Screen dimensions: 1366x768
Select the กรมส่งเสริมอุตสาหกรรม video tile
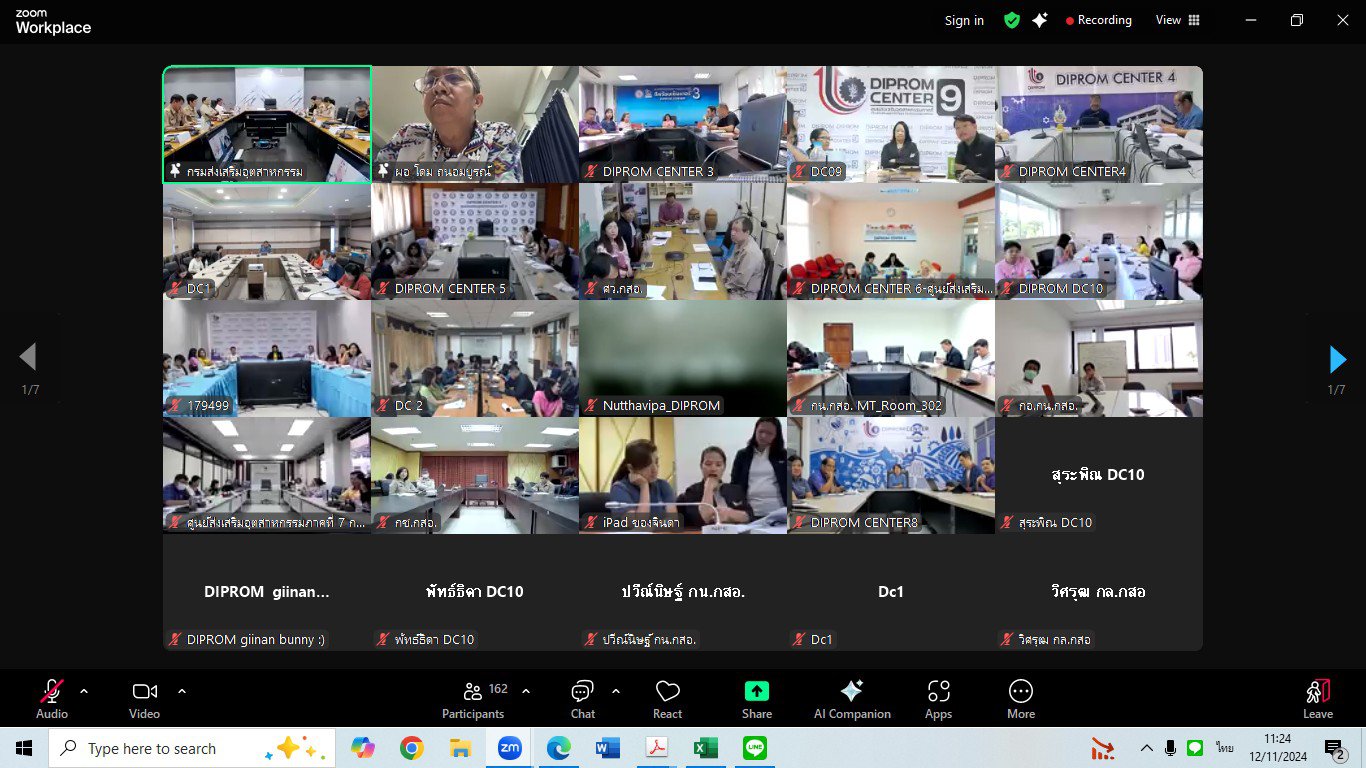(267, 124)
